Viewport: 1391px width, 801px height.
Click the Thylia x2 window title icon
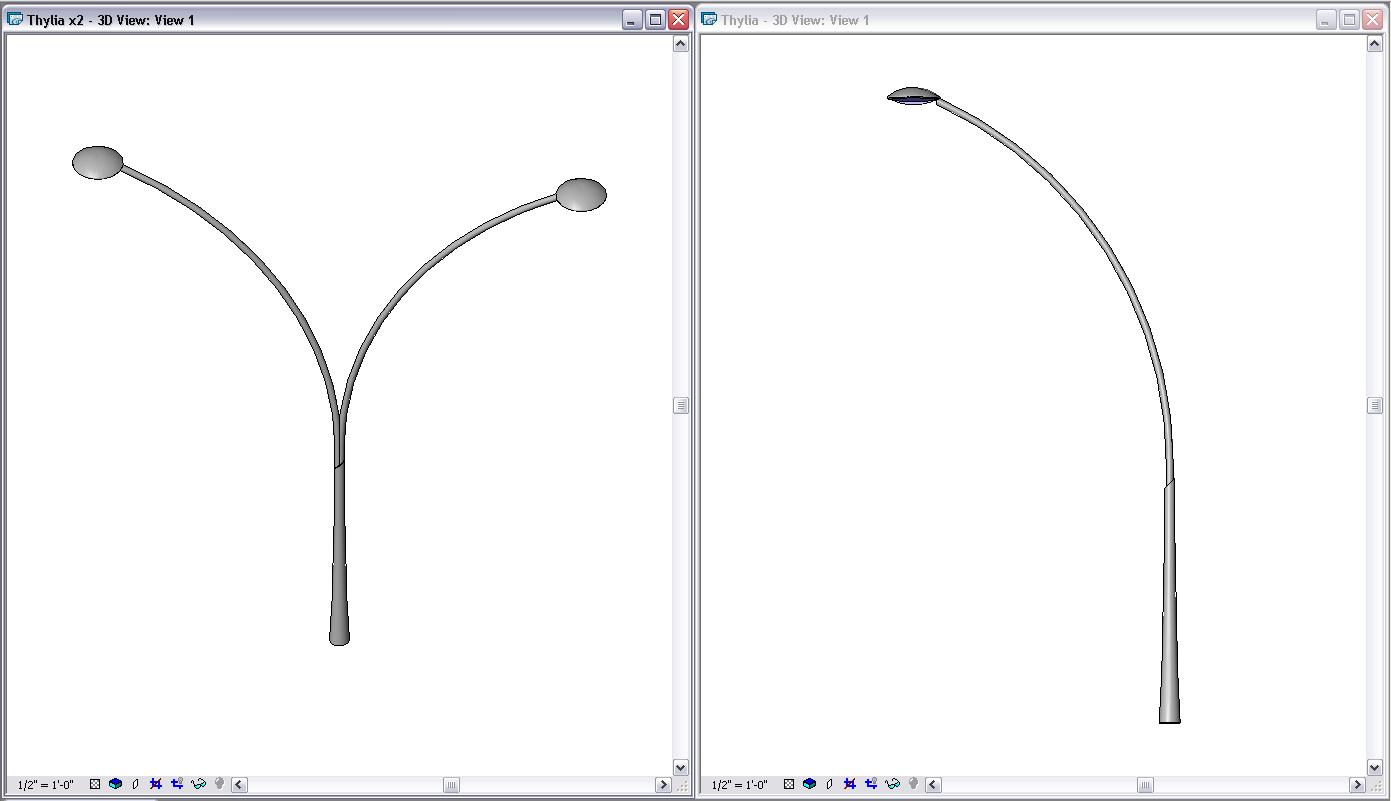15,19
